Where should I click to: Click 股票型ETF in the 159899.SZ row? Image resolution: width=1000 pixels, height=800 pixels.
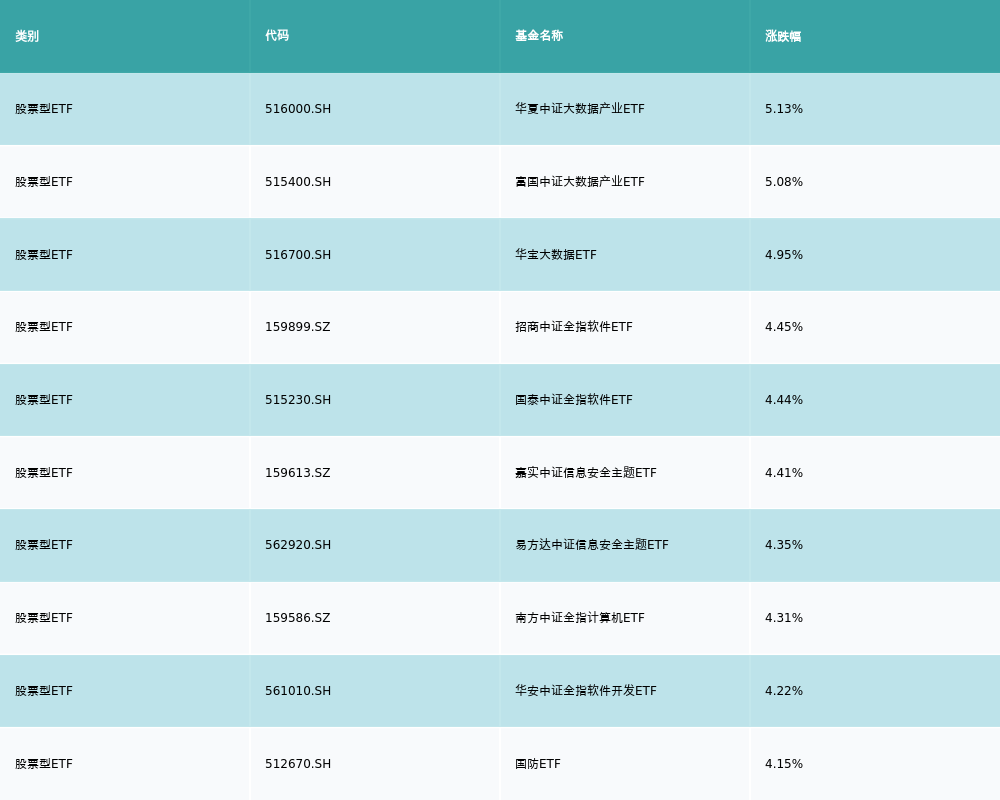(44, 327)
